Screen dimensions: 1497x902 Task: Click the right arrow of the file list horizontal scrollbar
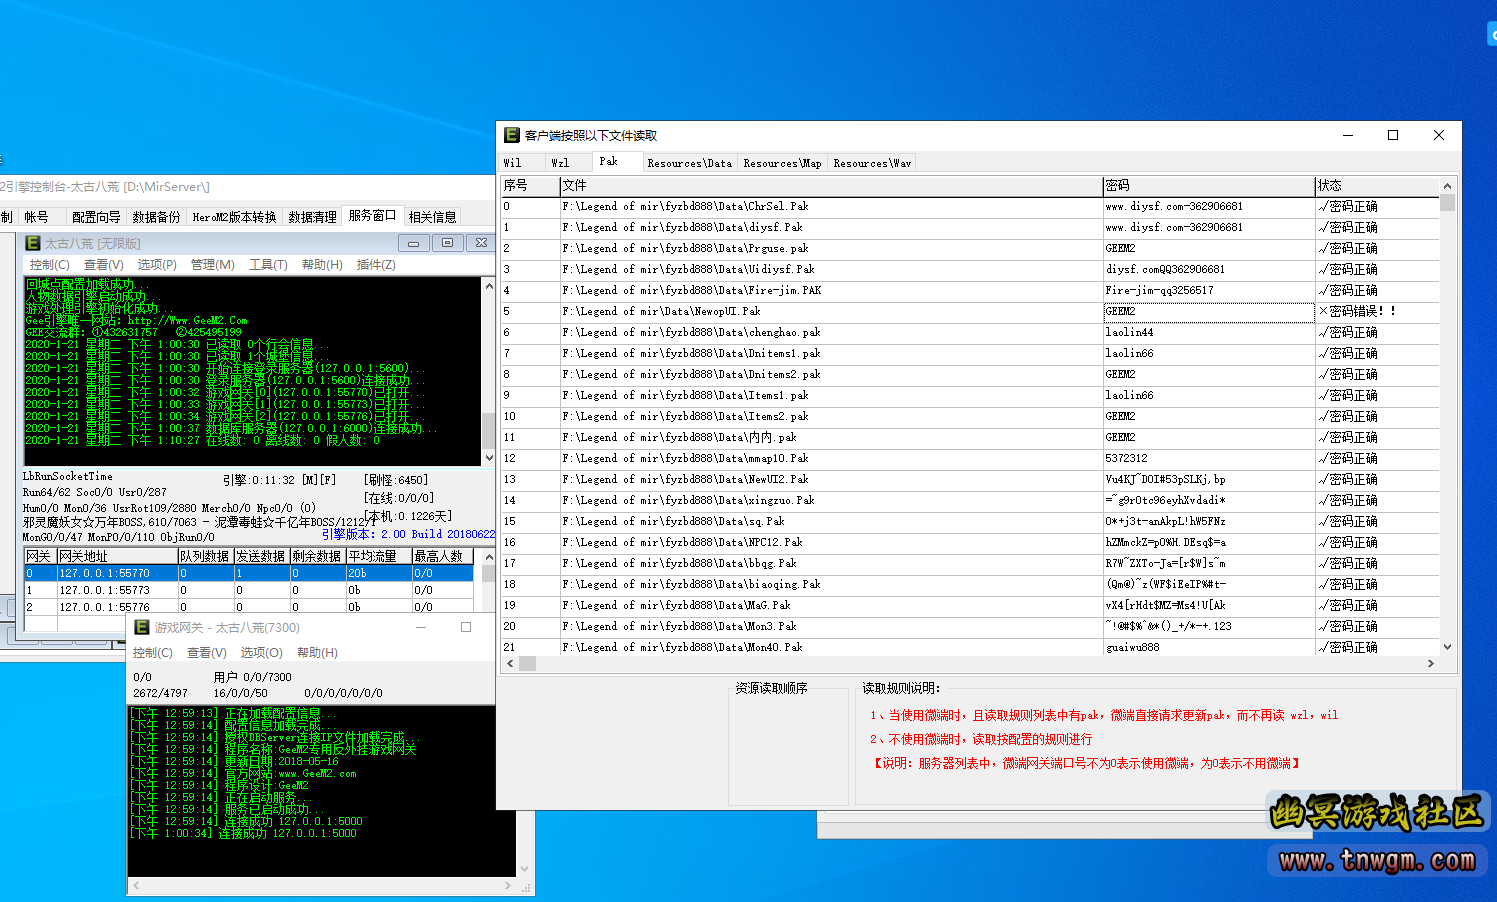tap(1430, 663)
